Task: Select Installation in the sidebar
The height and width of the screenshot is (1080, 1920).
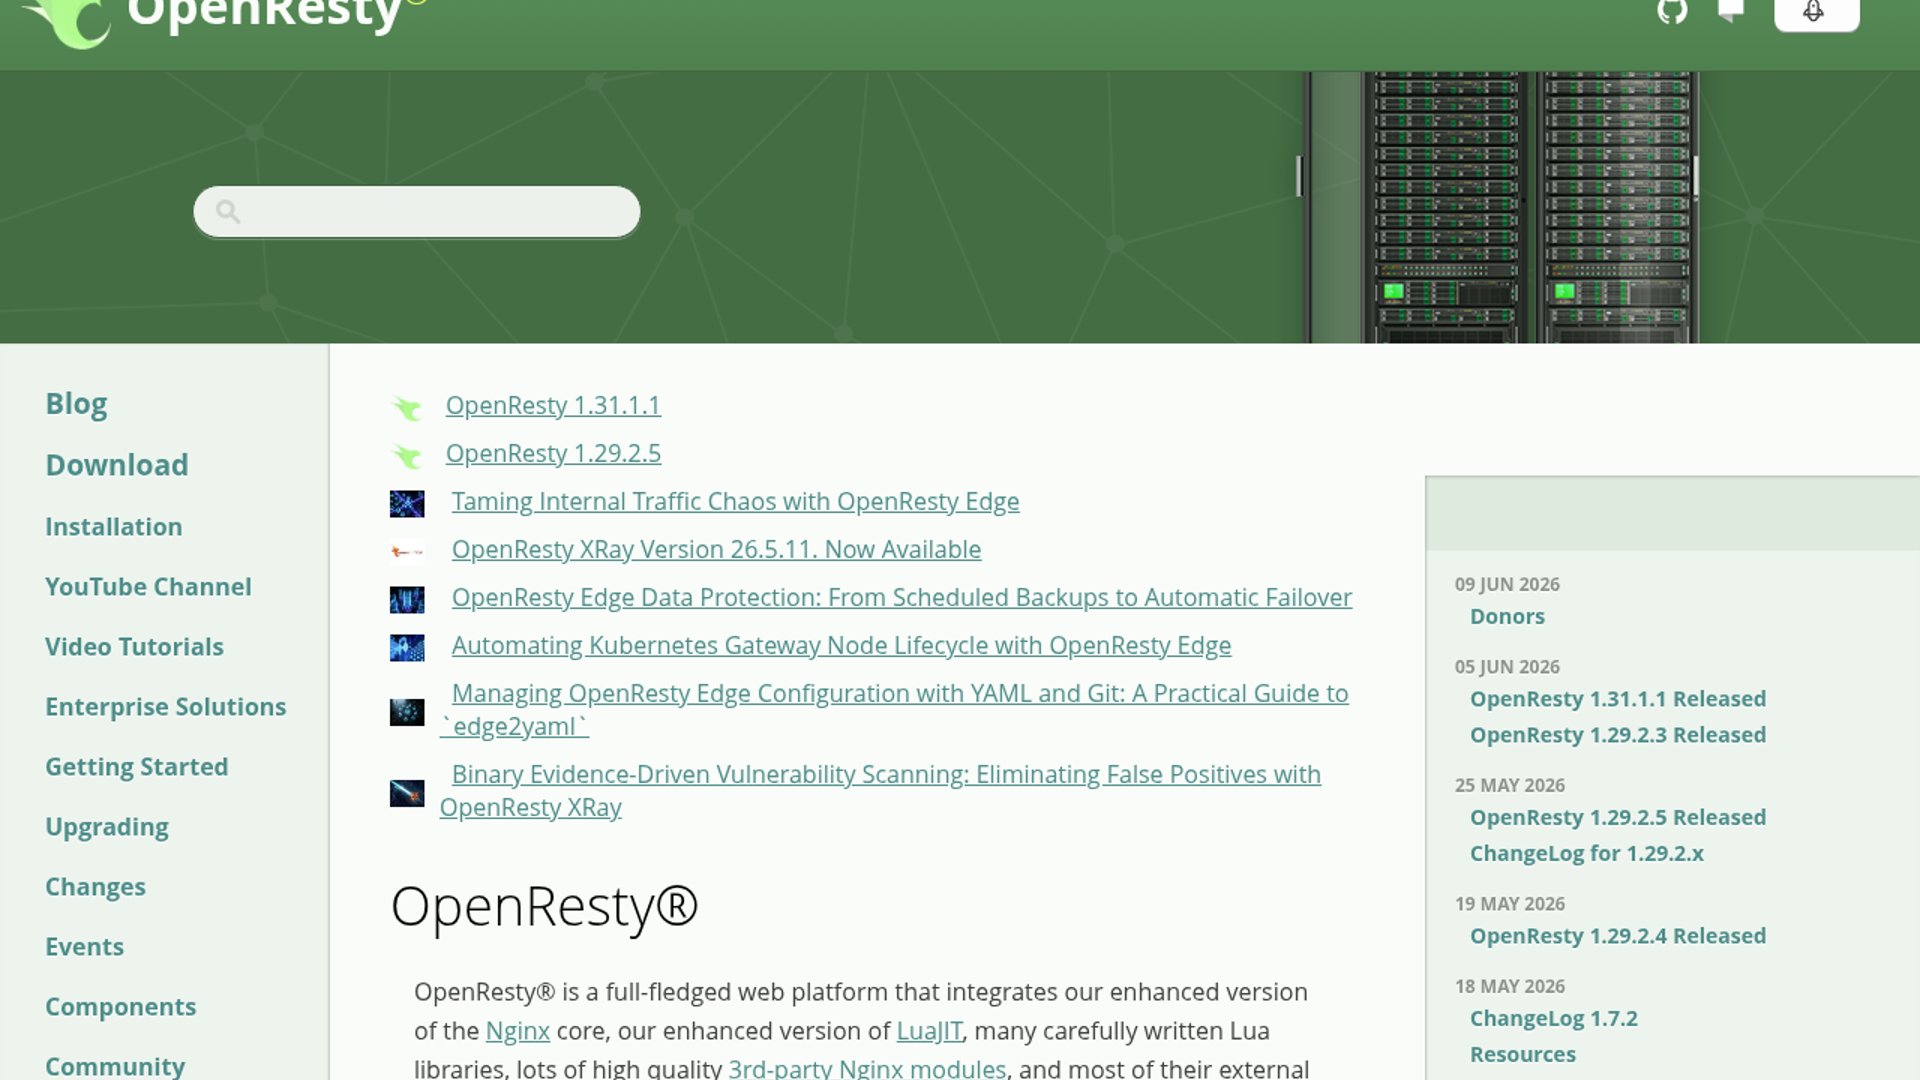Action: click(114, 526)
